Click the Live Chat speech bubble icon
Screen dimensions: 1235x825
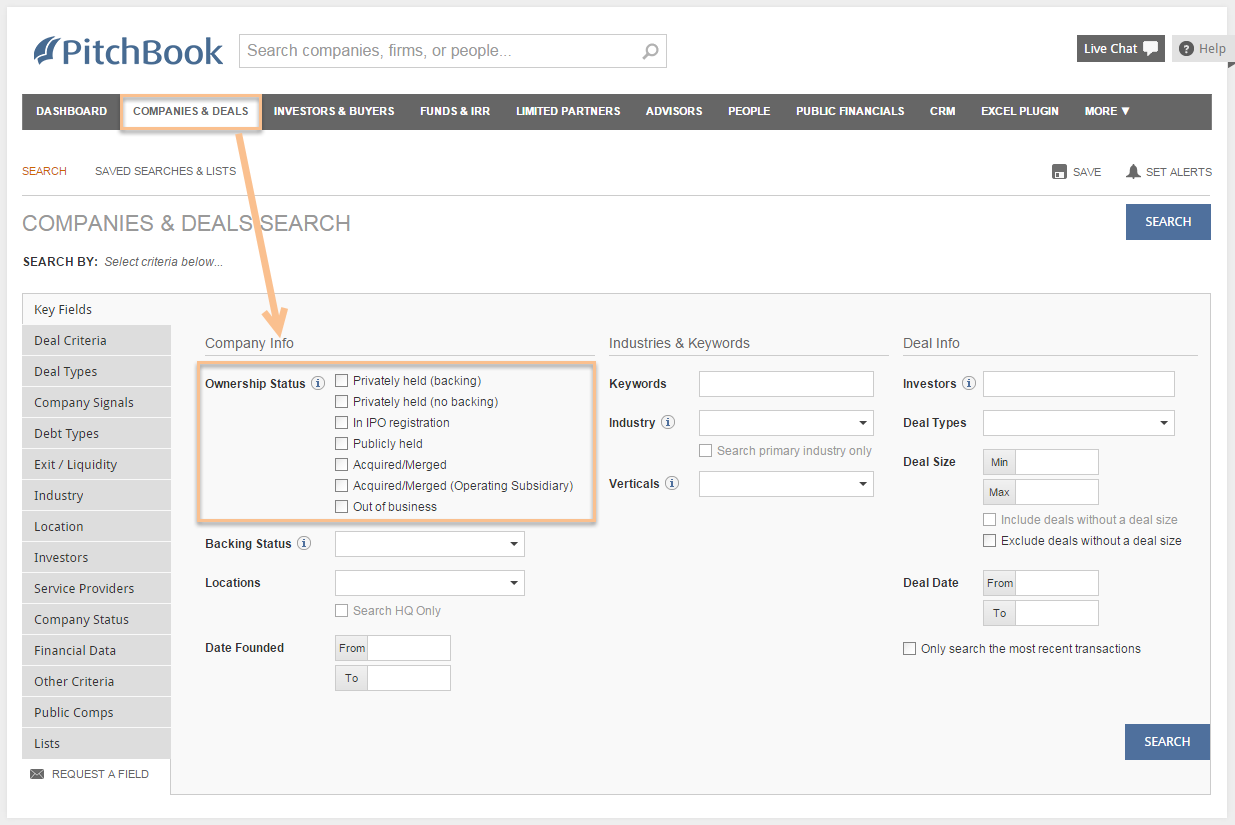[x=1150, y=47]
